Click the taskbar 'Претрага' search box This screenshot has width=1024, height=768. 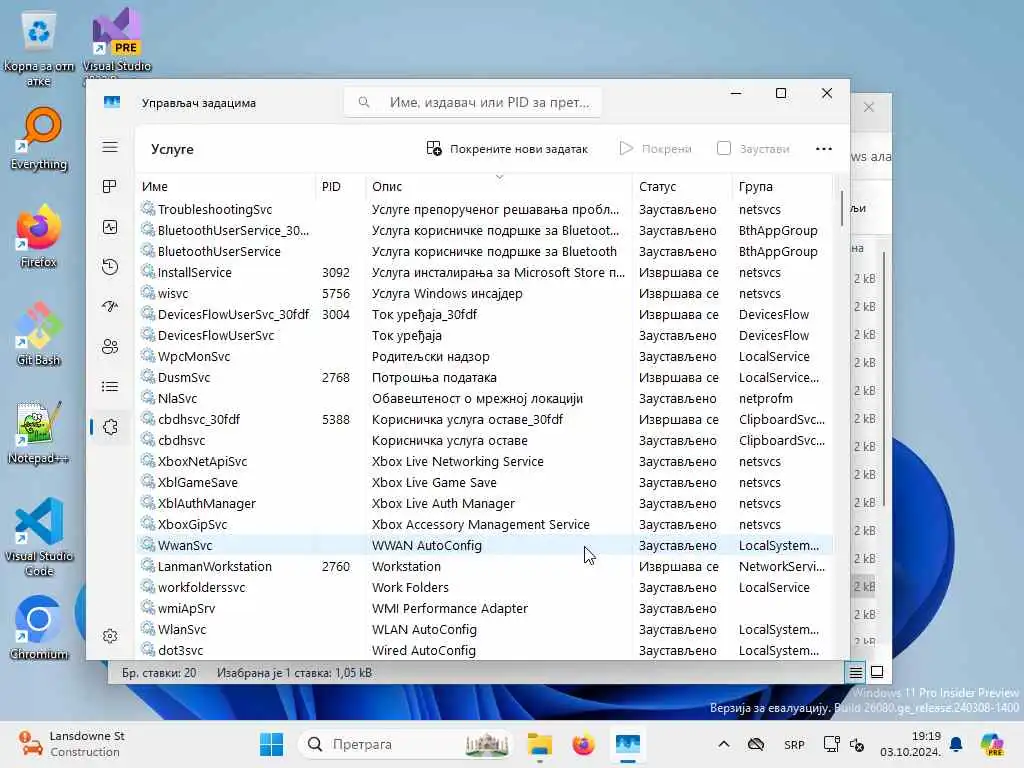405,744
